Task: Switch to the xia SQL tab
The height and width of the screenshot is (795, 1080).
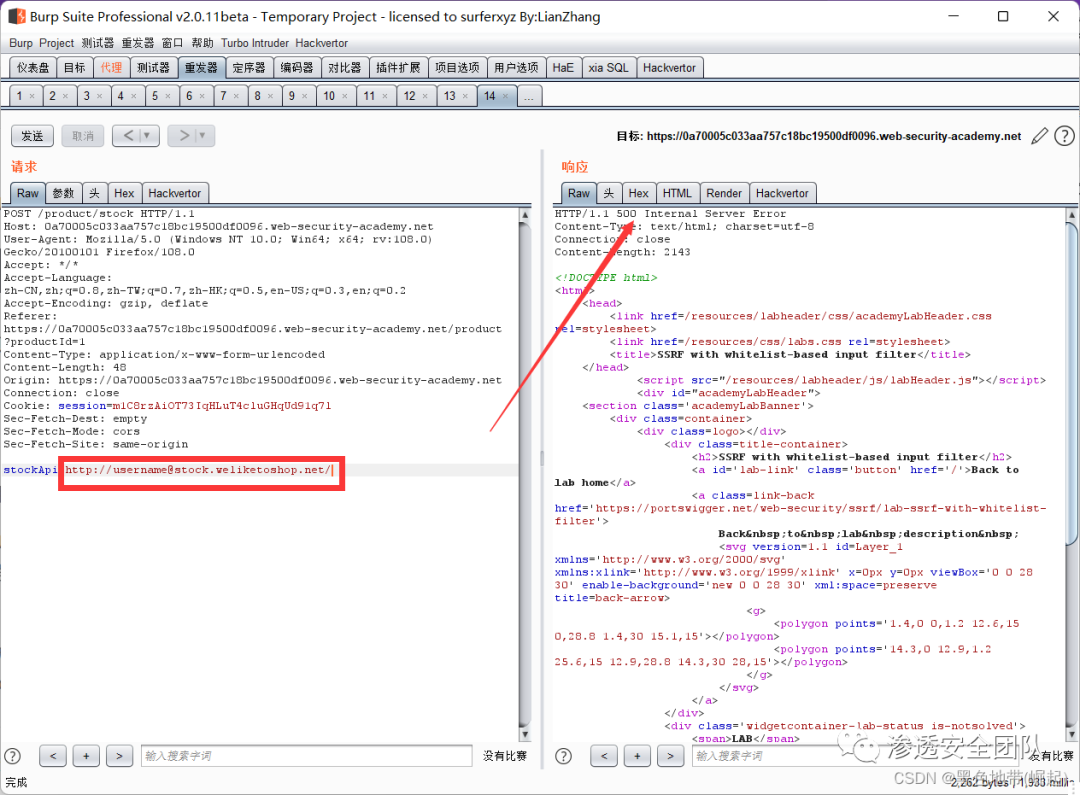Action: [x=608, y=68]
